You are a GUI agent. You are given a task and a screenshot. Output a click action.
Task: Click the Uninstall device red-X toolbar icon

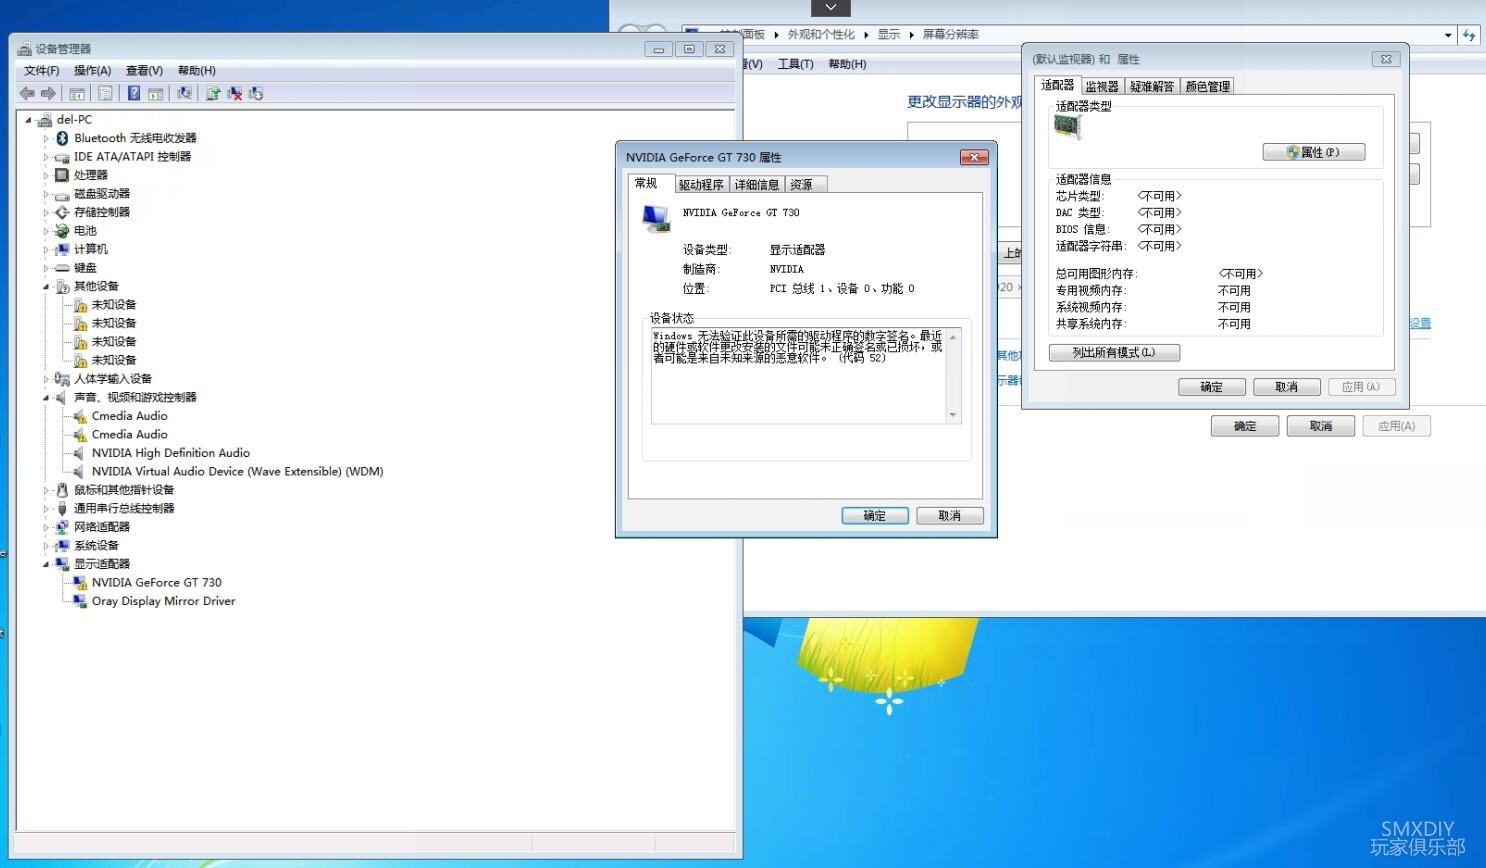pos(234,93)
